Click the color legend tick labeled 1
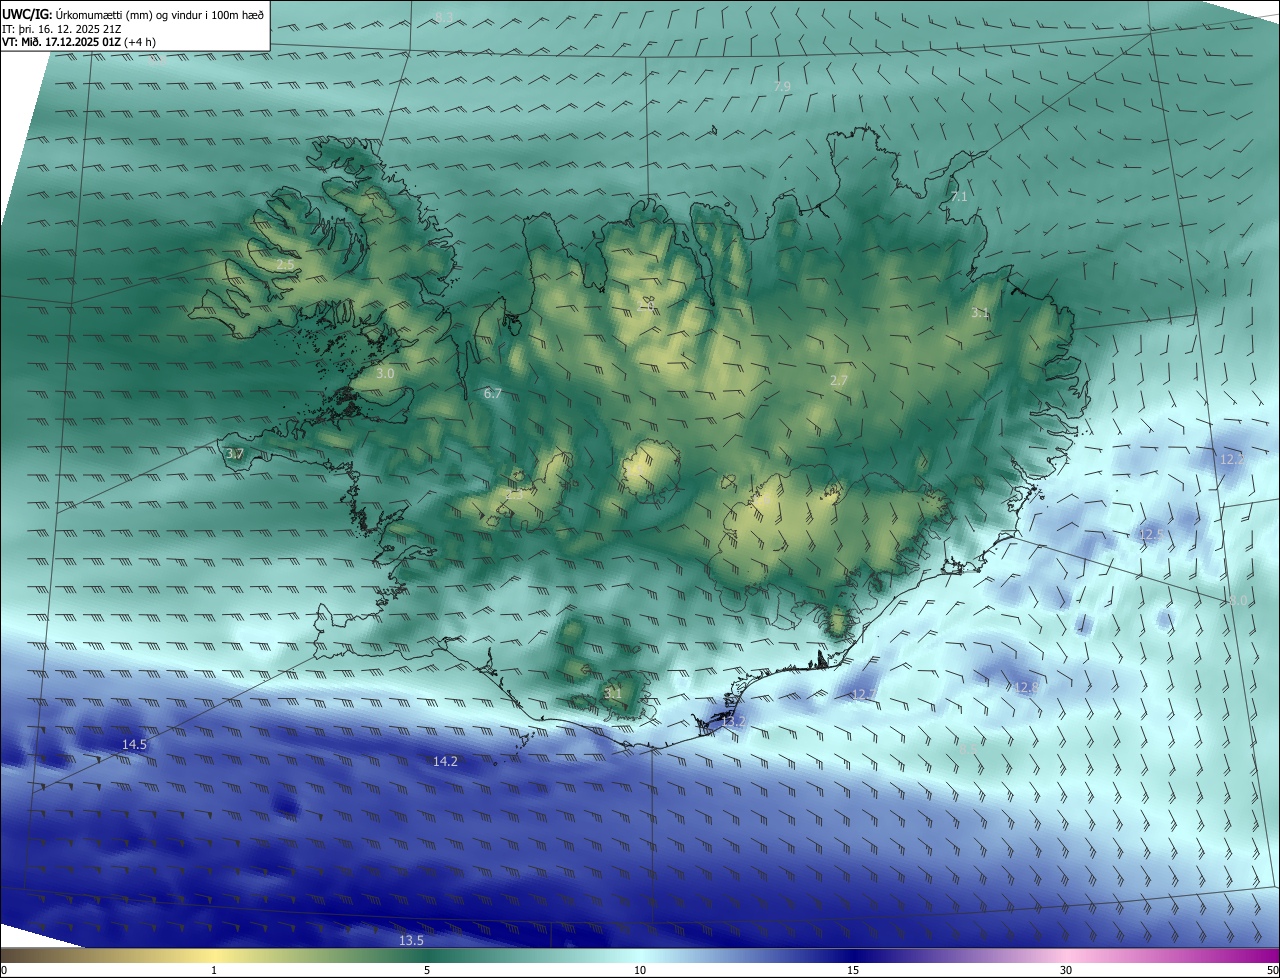Image resolution: width=1280 pixels, height=978 pixels. [214, 970]
